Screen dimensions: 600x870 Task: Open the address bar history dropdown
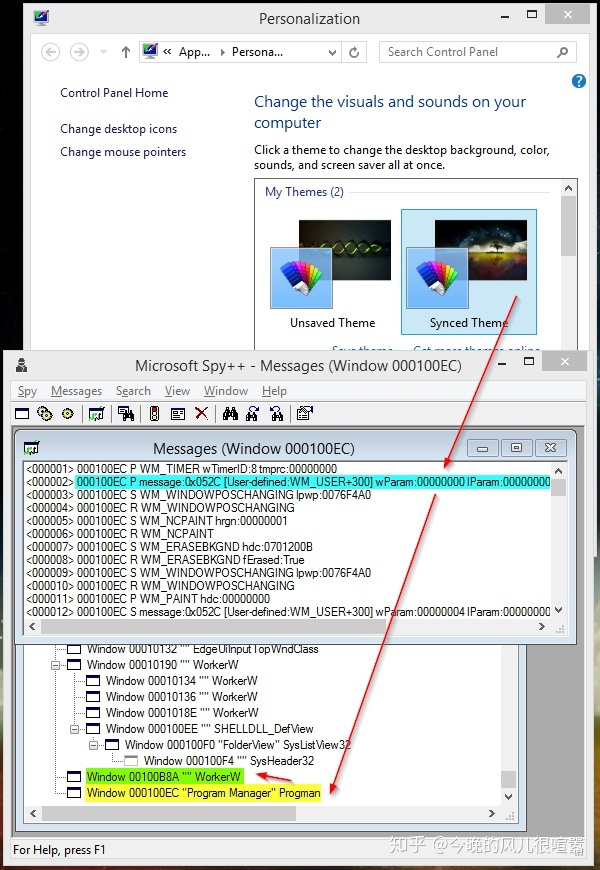click(x=332, y=53)
